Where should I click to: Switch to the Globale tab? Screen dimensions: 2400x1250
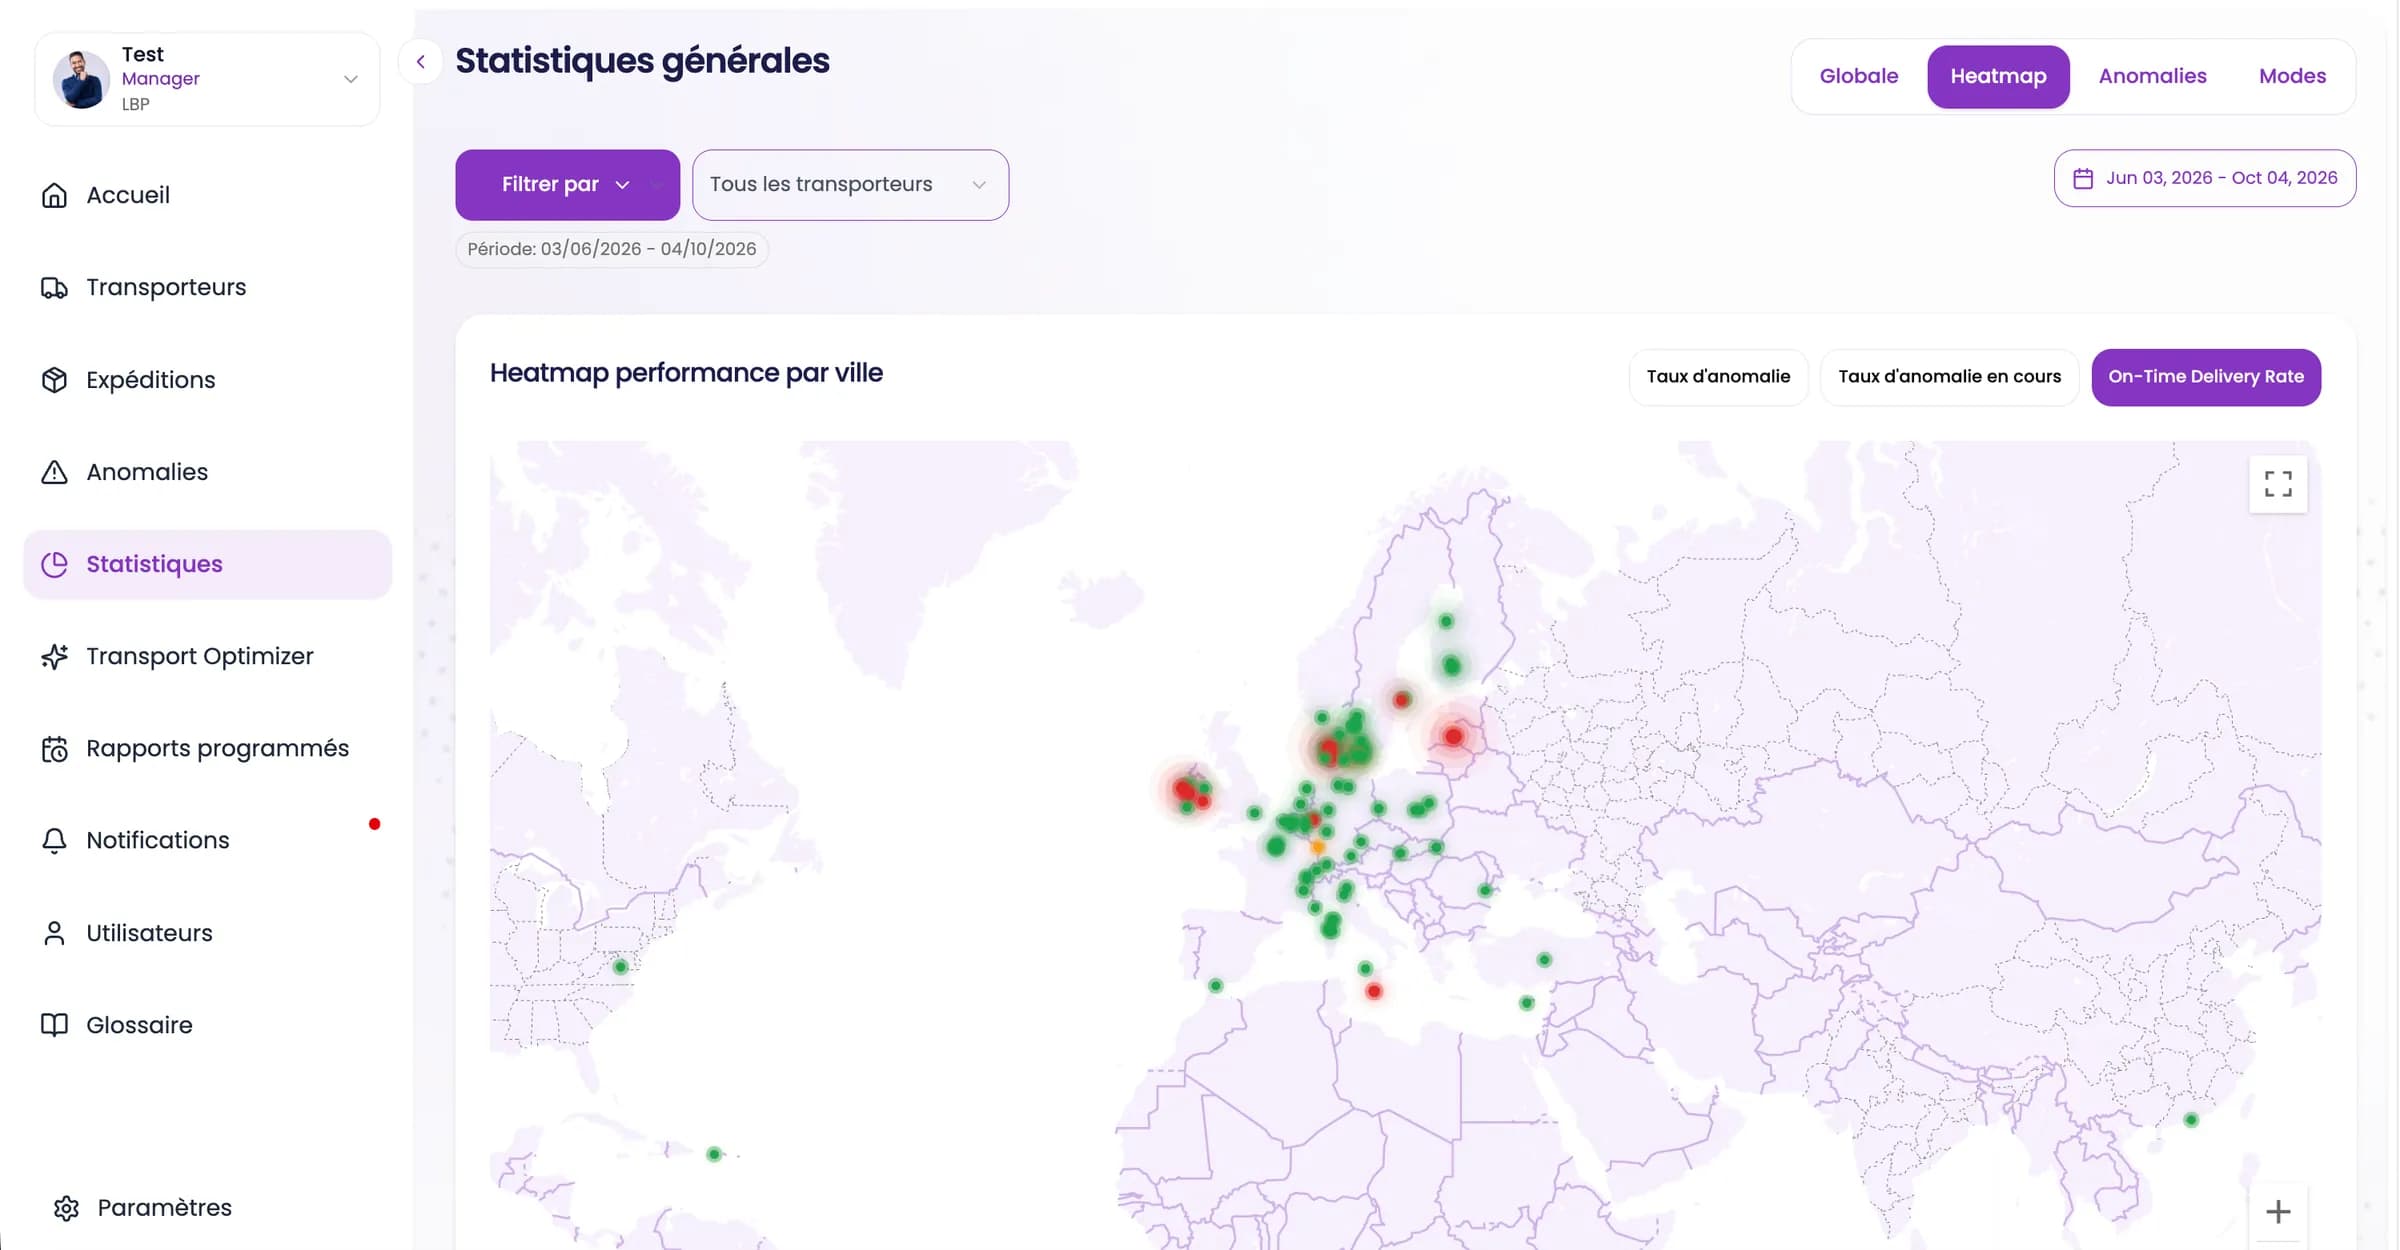(1858, 76)
